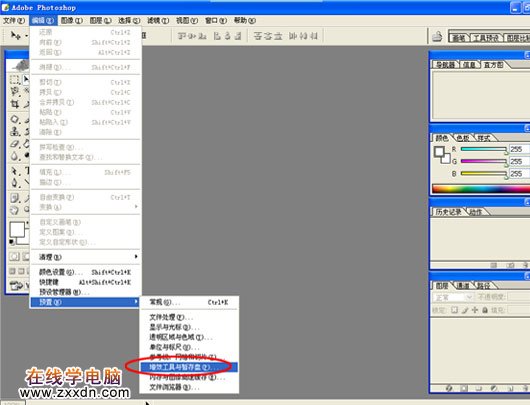The height and width of the screenshot is (405, 530).
Task: Click the R color slider
Action: pos(484,149)
